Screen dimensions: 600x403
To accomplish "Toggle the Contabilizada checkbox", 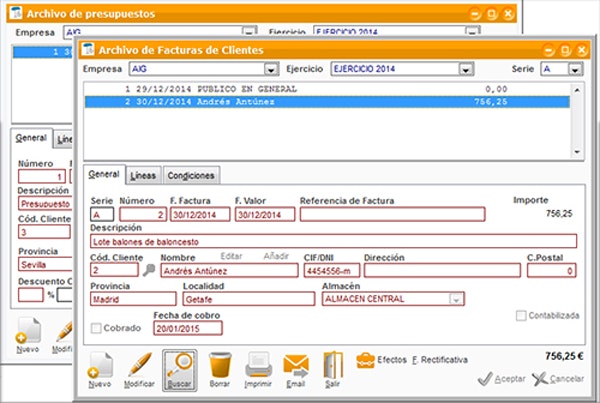I will pyautogui.click(x=521, y=316).
